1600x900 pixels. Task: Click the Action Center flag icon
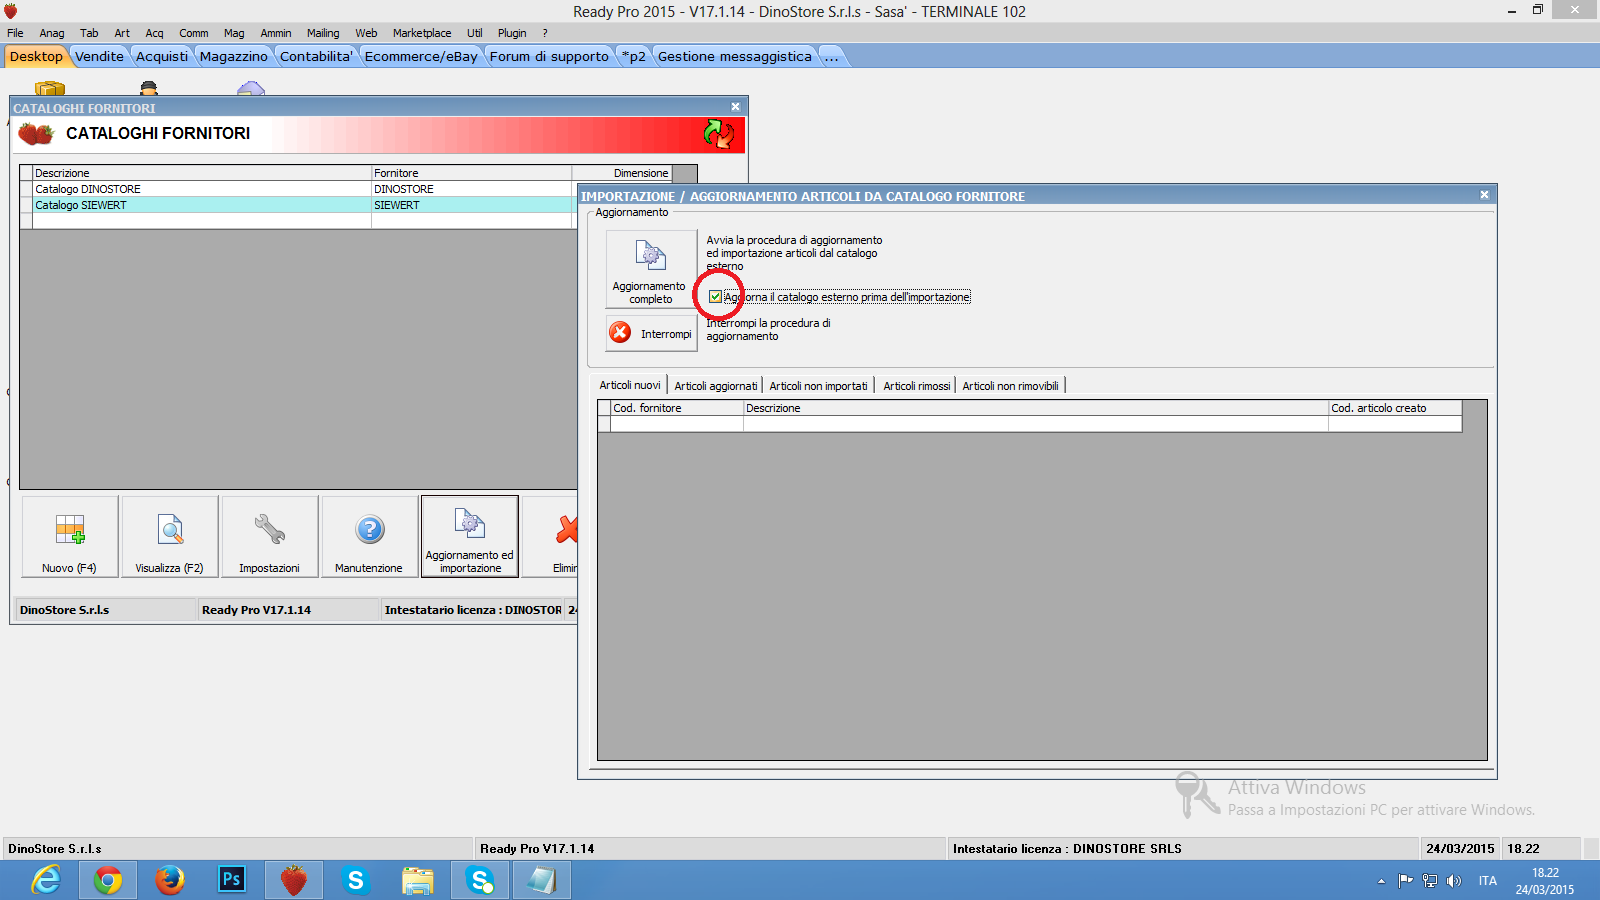1406,881
